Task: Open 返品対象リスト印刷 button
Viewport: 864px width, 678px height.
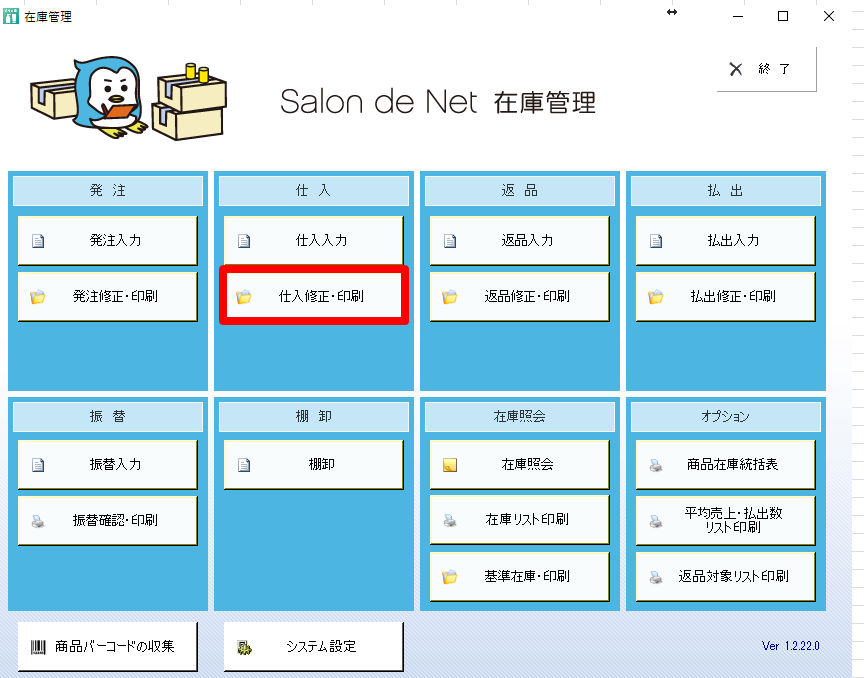Action: tap(726, 577)
